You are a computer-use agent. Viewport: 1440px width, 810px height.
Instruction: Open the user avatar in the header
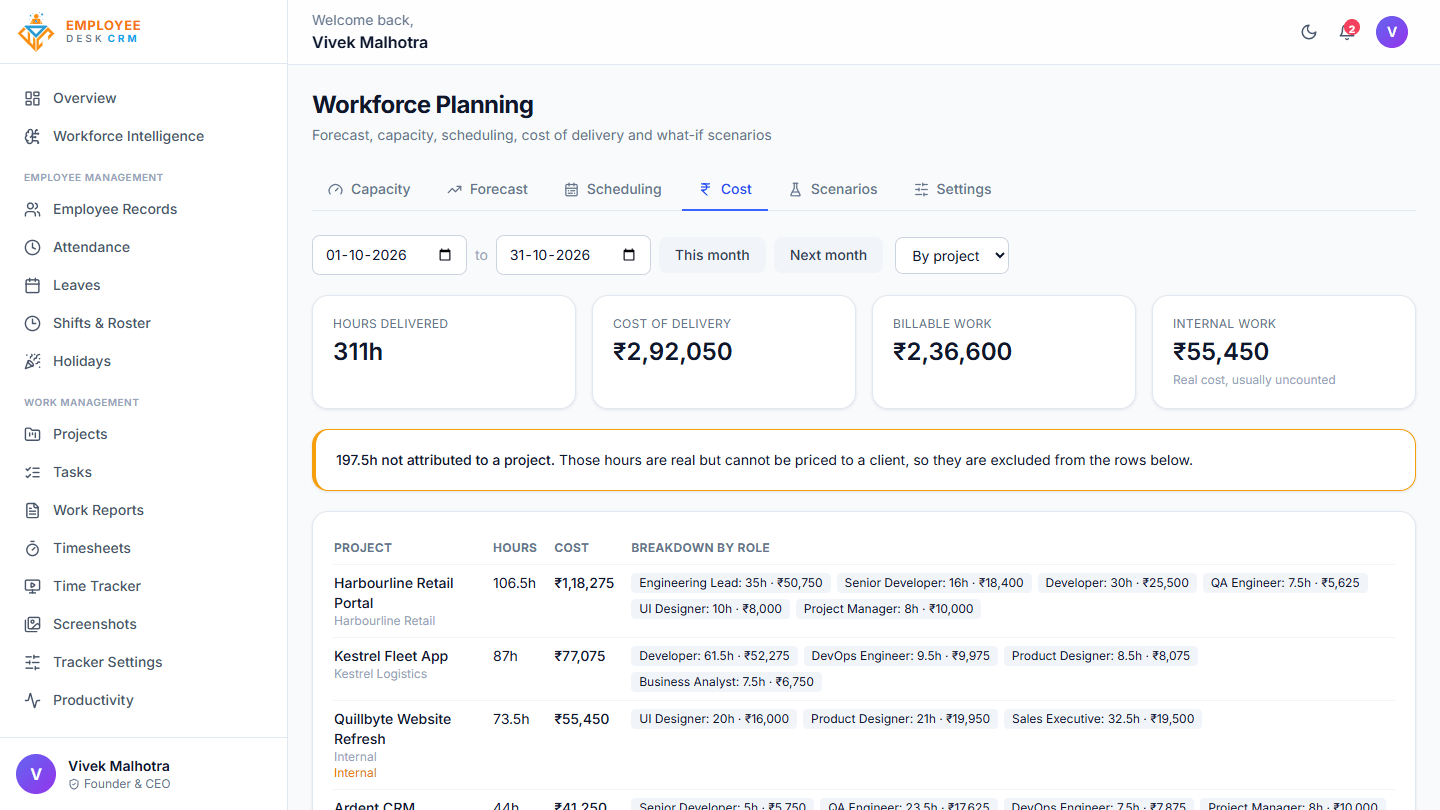coord(1392,32)
